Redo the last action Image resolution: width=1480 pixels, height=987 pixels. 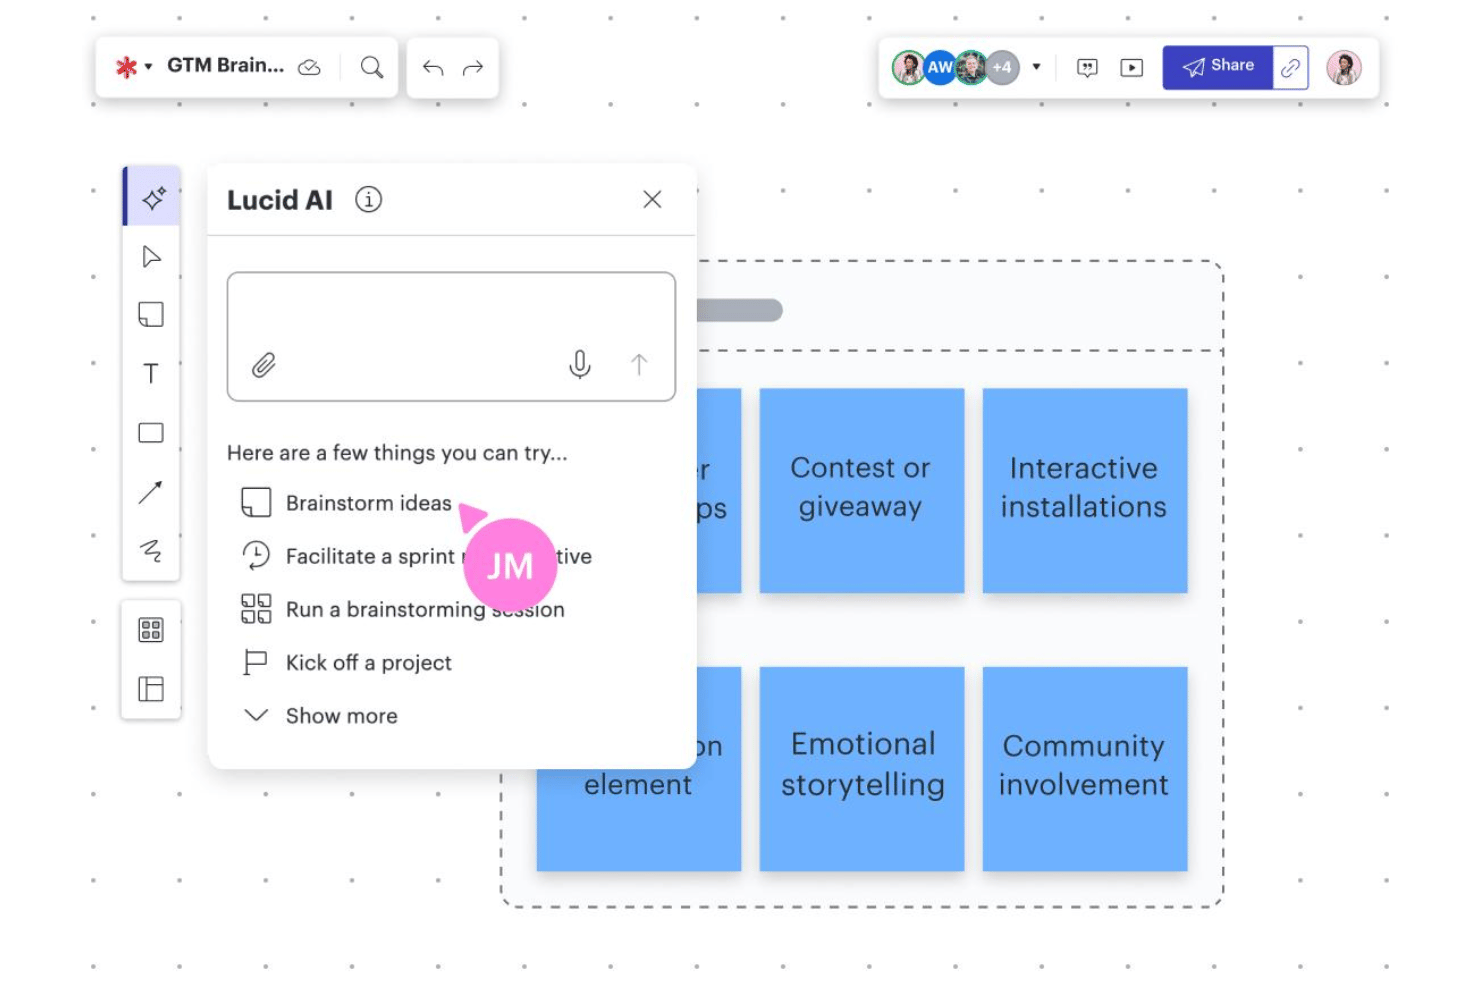point(473,68)
